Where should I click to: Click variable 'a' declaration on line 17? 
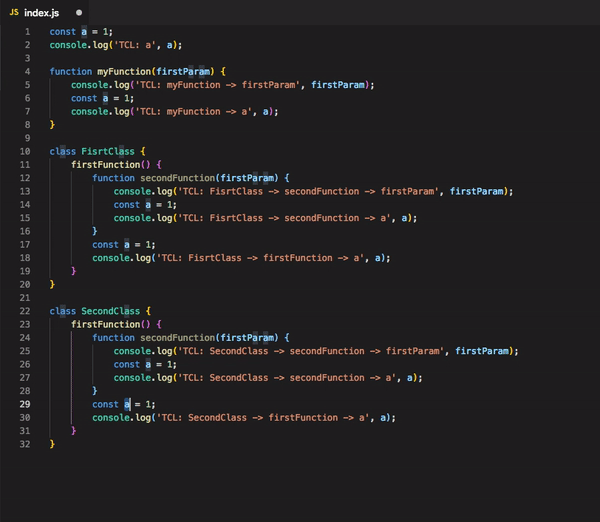tap(127, 245)
